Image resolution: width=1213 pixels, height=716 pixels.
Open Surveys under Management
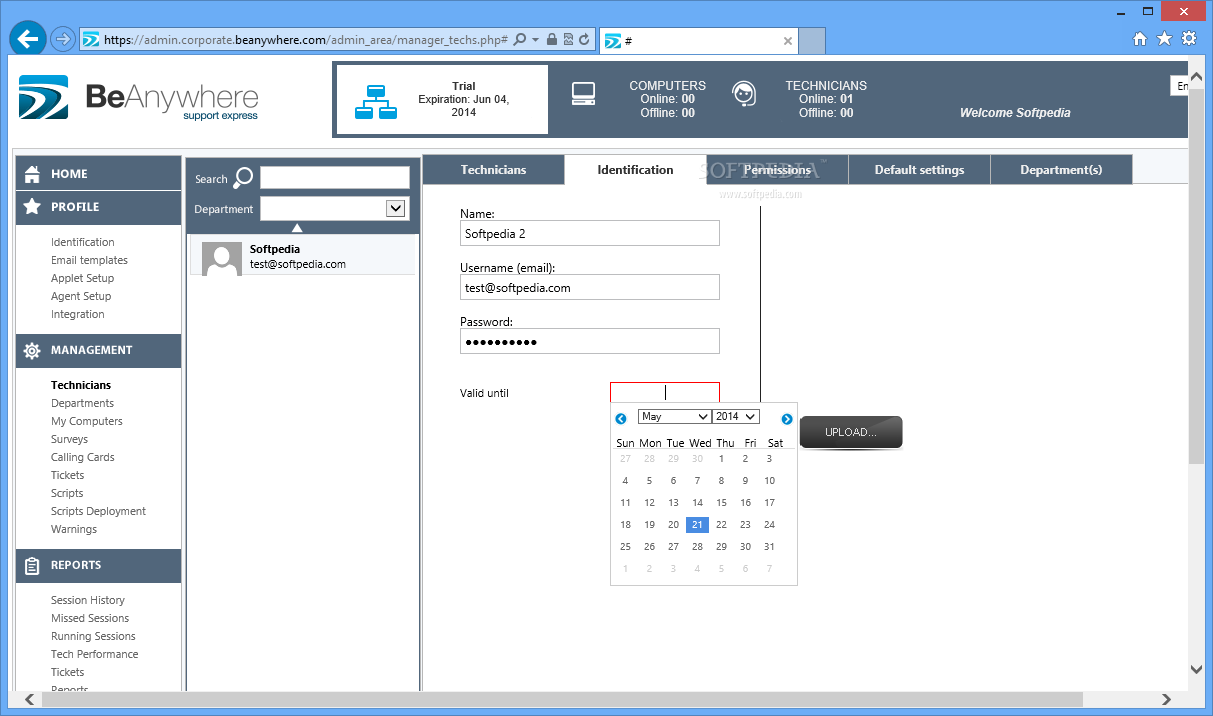(x=69, y=439)
